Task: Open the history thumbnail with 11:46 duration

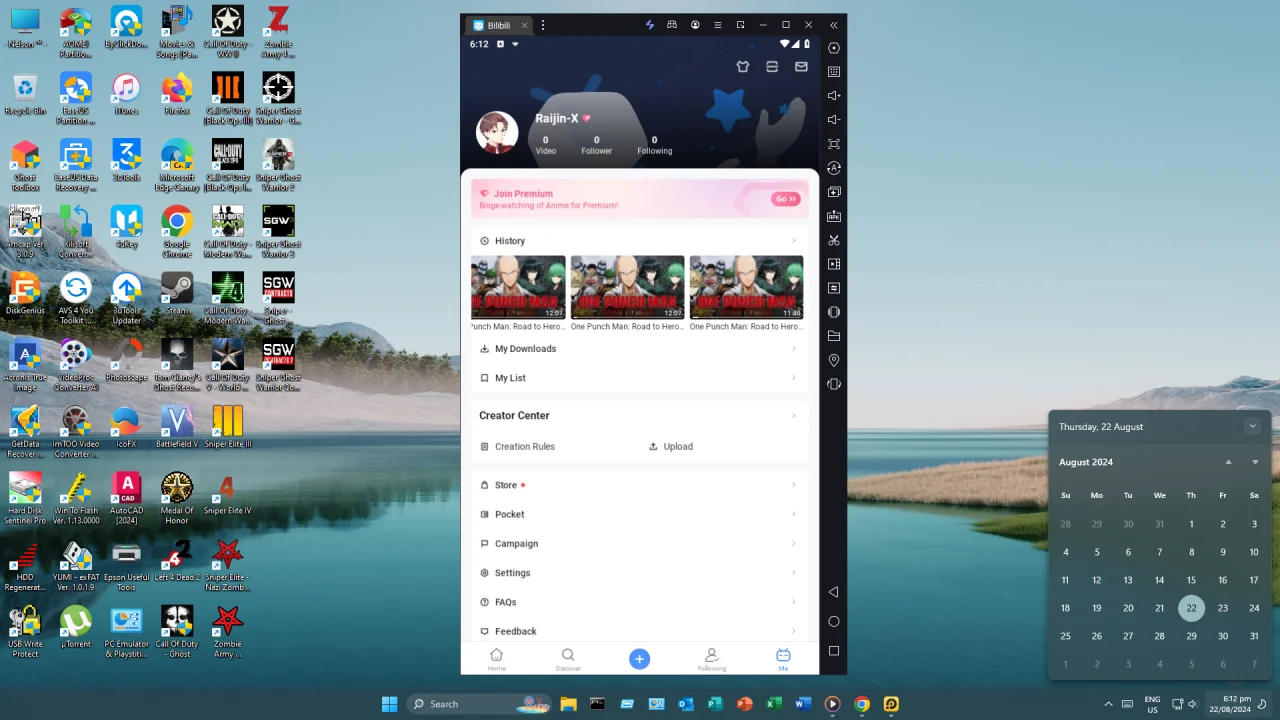Action: (746, 287)
